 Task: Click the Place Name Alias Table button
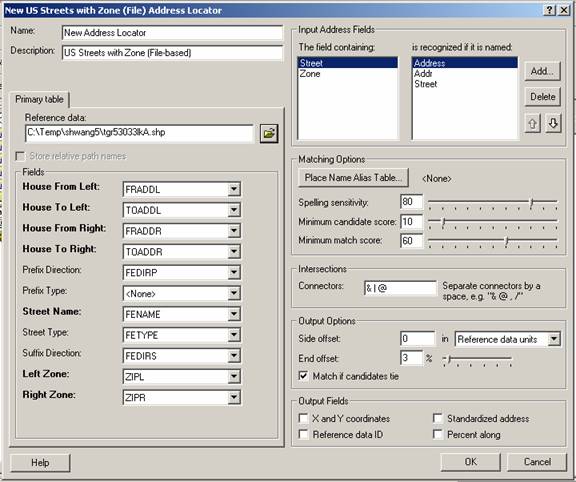pyautogui.click(x=353, y=178)
